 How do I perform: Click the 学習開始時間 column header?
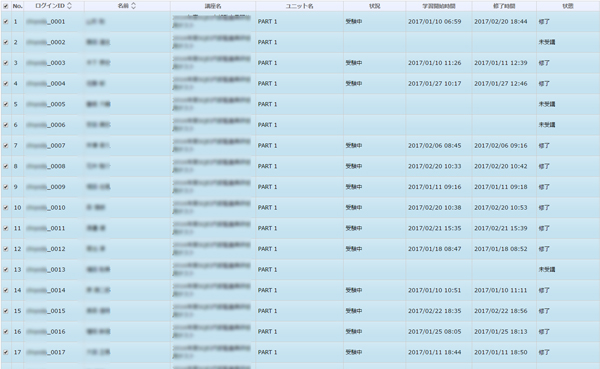pyautogui.click(x=439, y=6)
